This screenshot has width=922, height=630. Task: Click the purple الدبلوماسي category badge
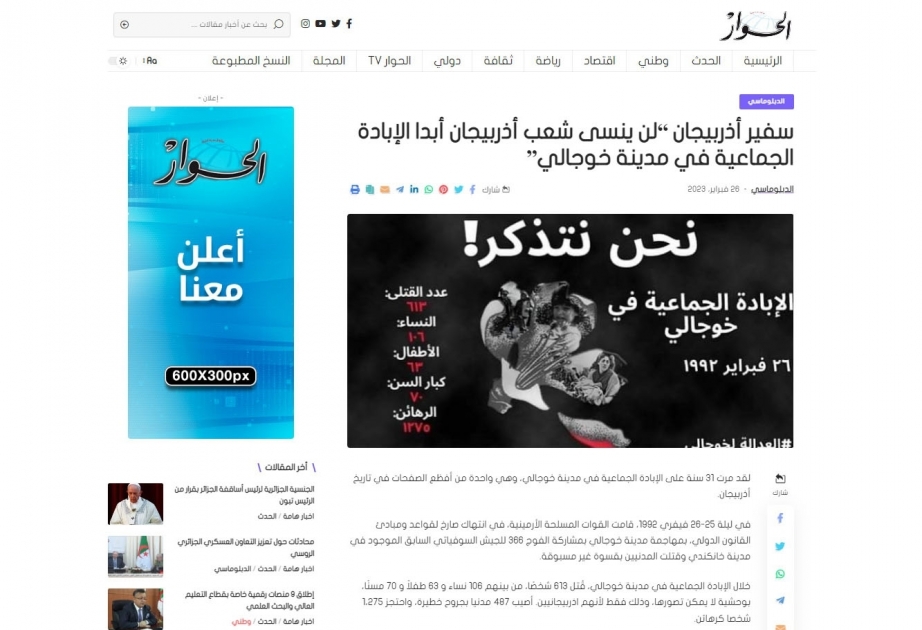click(766, 102)
